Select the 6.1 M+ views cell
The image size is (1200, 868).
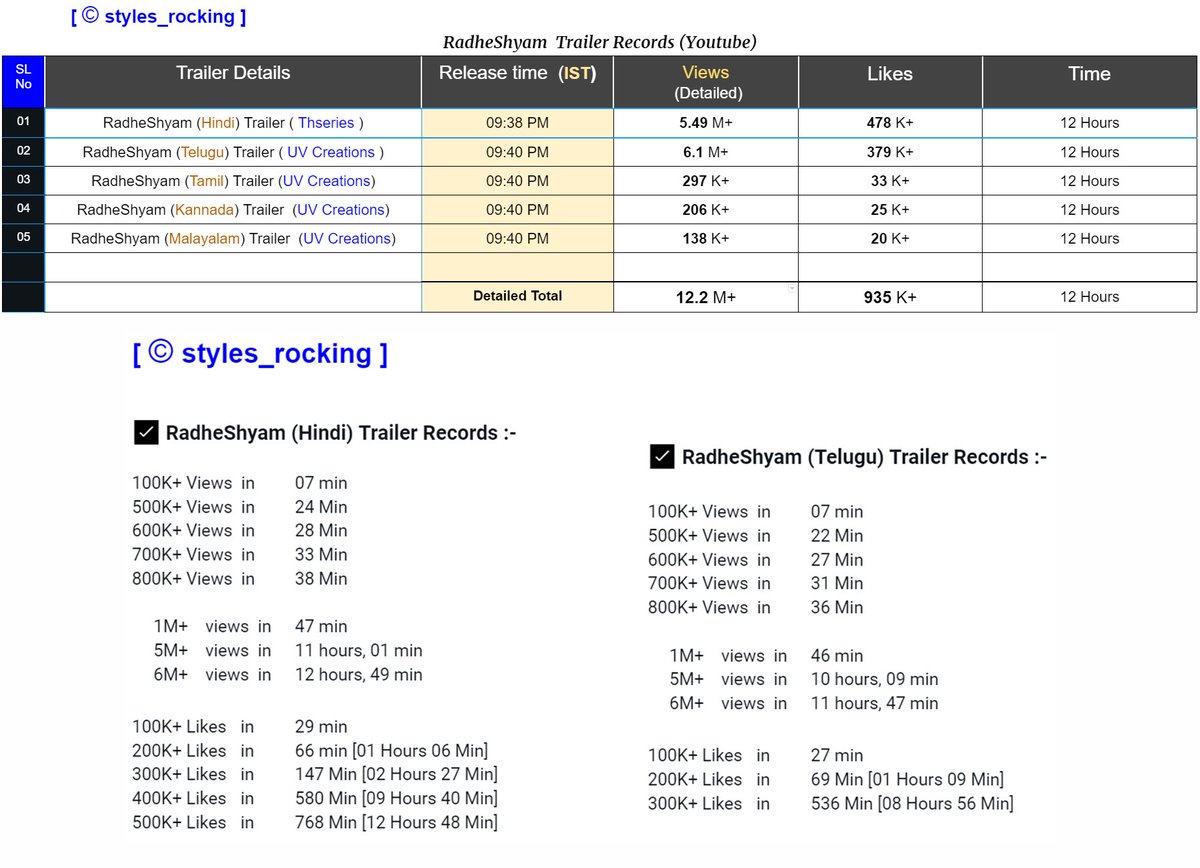click(706, 152)
